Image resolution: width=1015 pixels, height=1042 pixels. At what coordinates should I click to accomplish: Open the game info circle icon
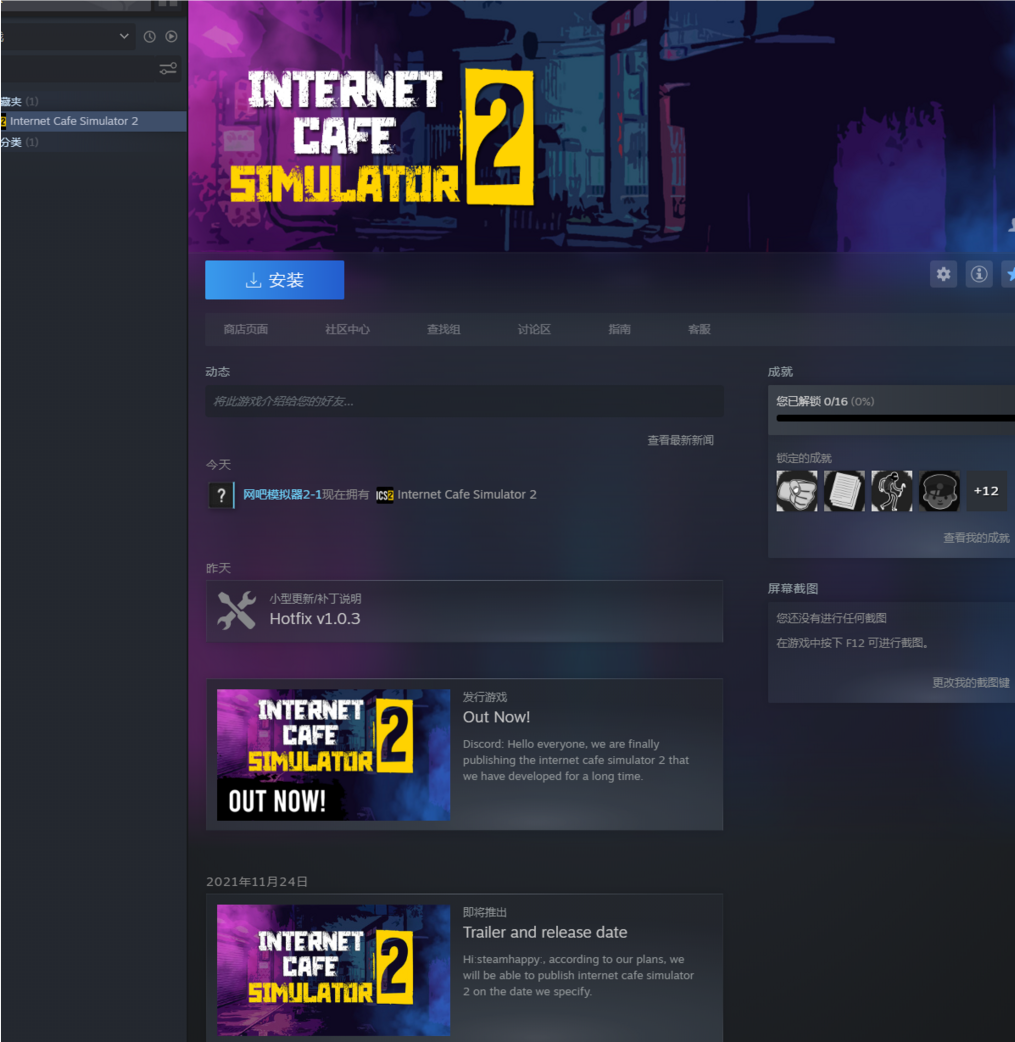(979, 274)
